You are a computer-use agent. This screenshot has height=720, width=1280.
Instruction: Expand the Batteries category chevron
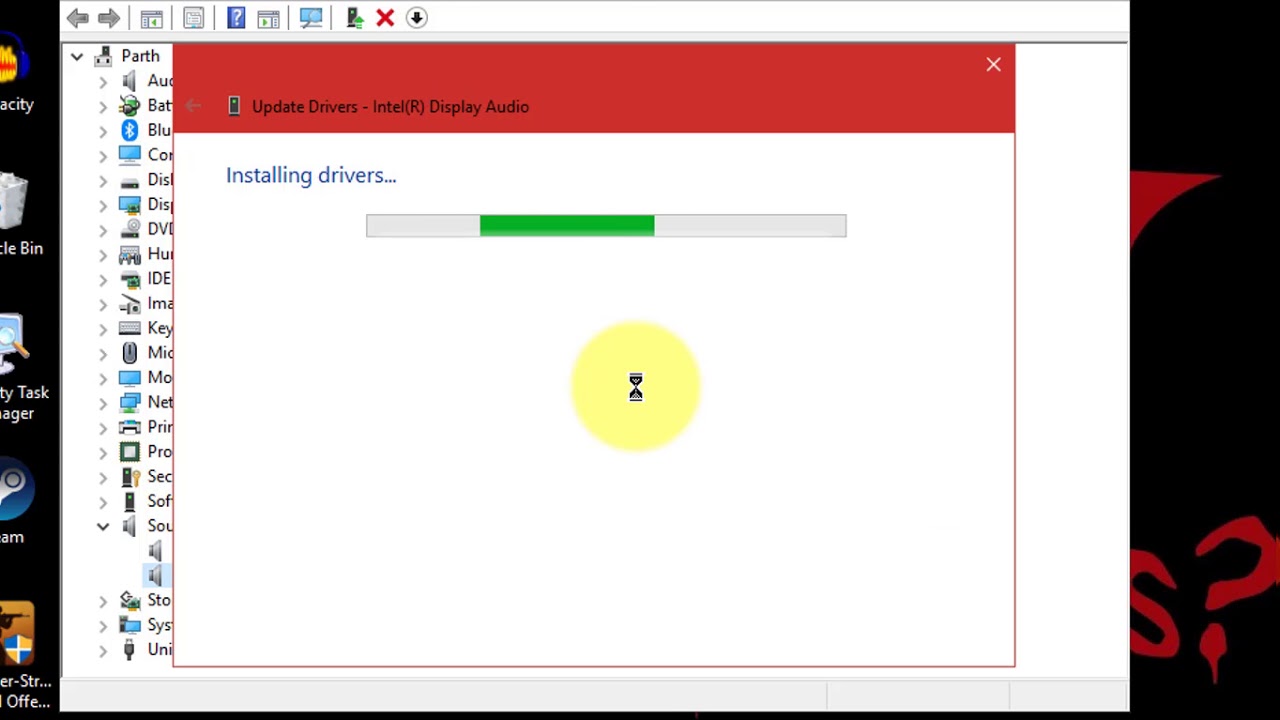coord(103,106)
